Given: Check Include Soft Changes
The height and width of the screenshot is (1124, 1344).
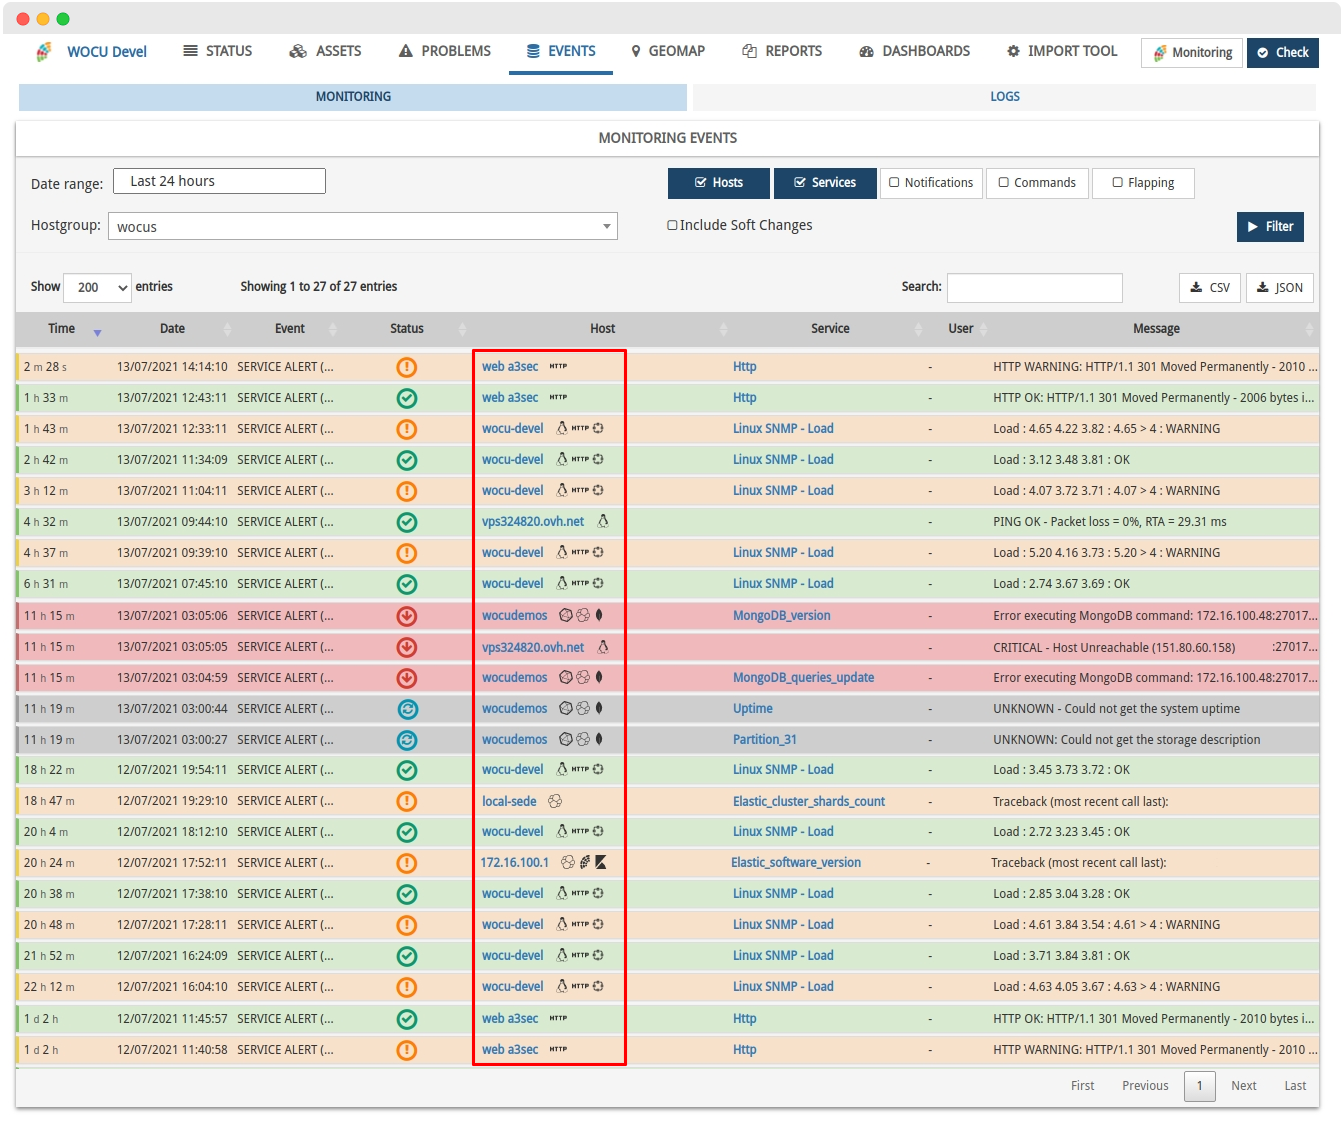Looking at the screenshot, I should click(x=673, y=226).
